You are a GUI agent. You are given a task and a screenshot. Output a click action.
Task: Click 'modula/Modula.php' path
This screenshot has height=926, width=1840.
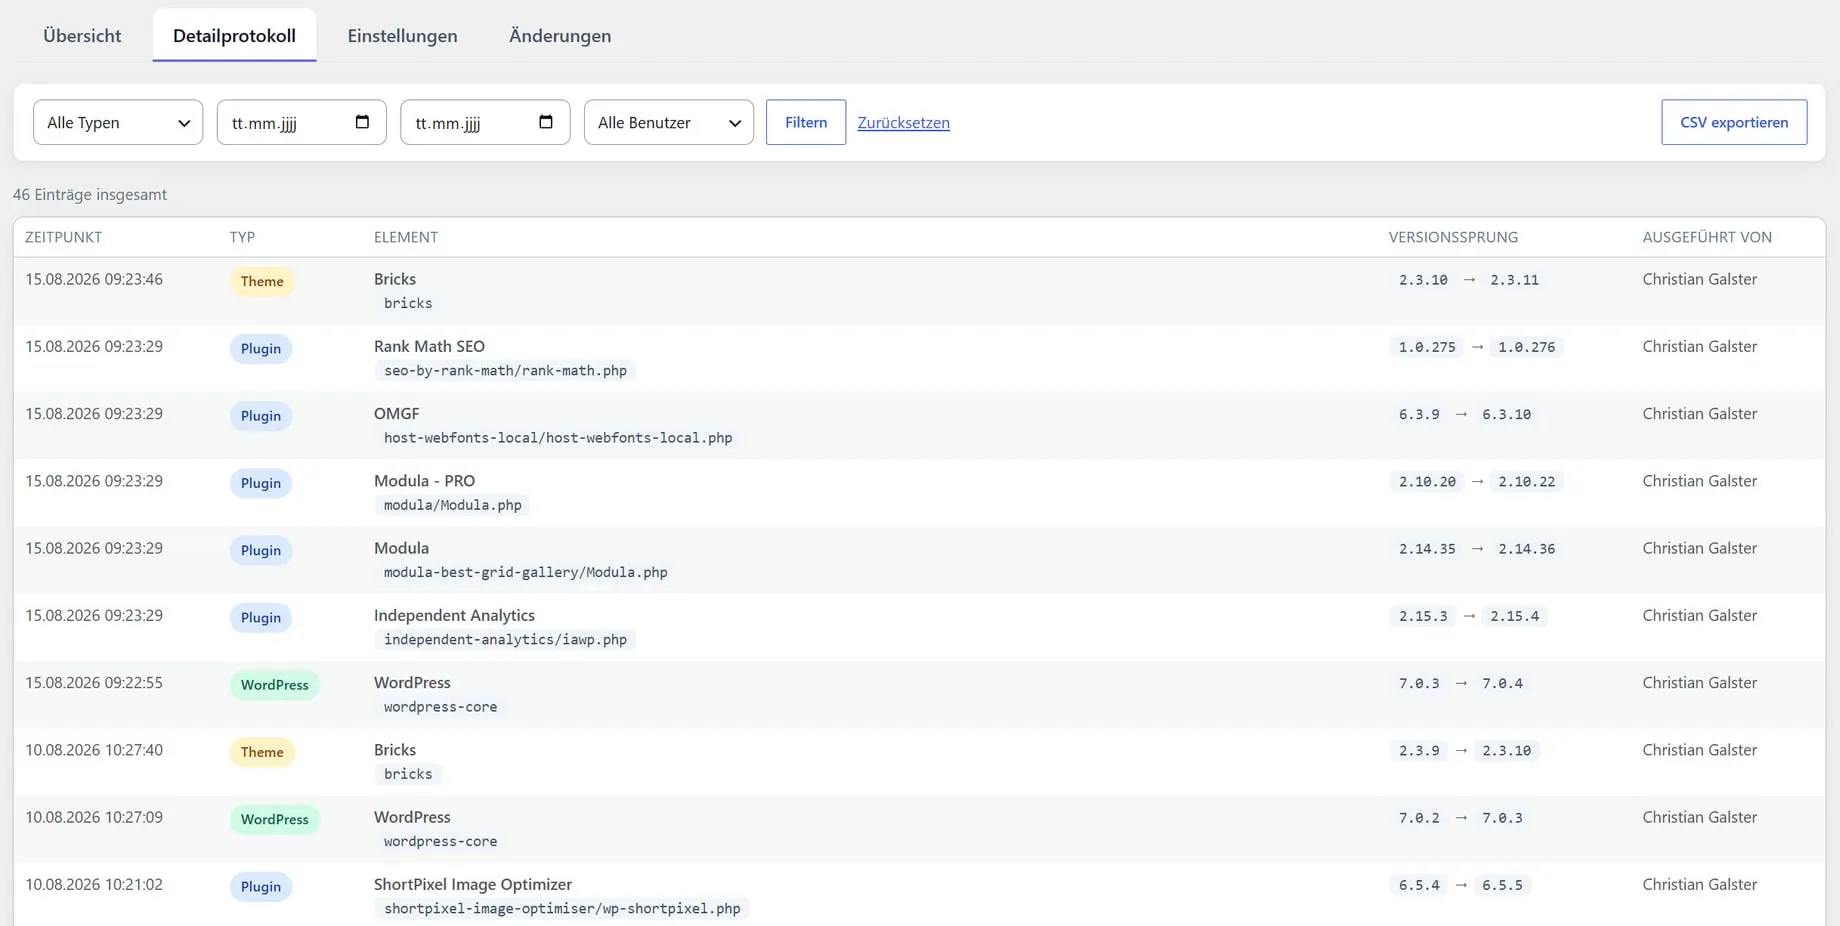pos(453,505)
